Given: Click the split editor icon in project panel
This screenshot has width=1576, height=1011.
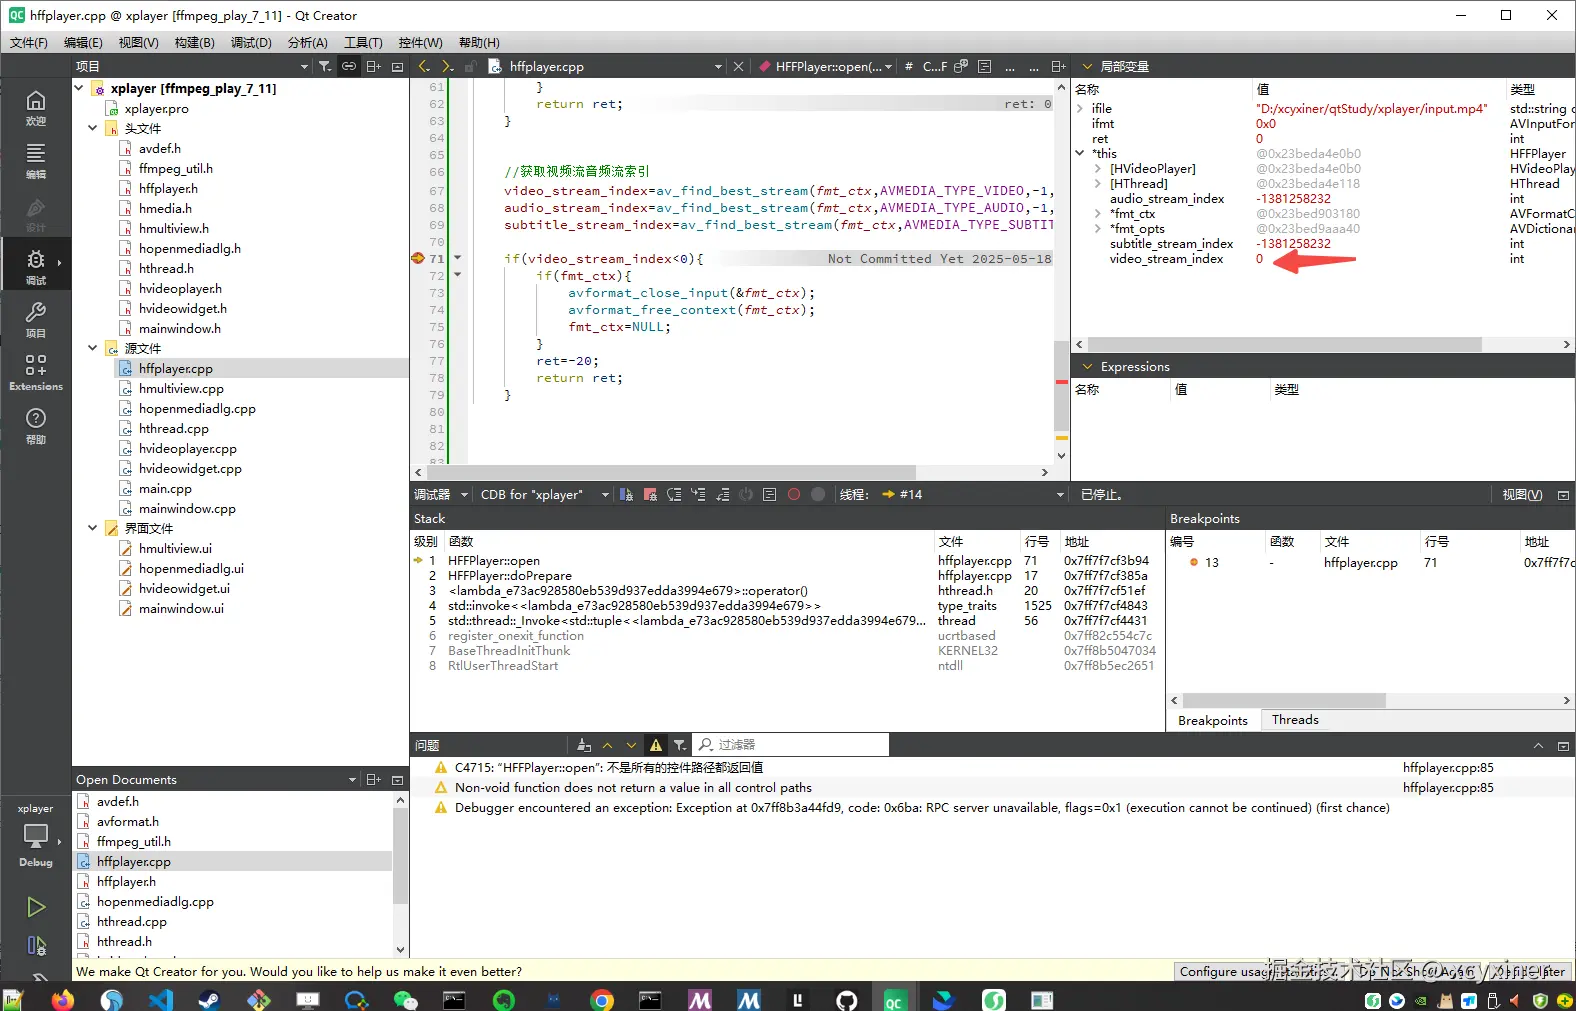Looking at the screenshot, I should click(x=373, y=67).
